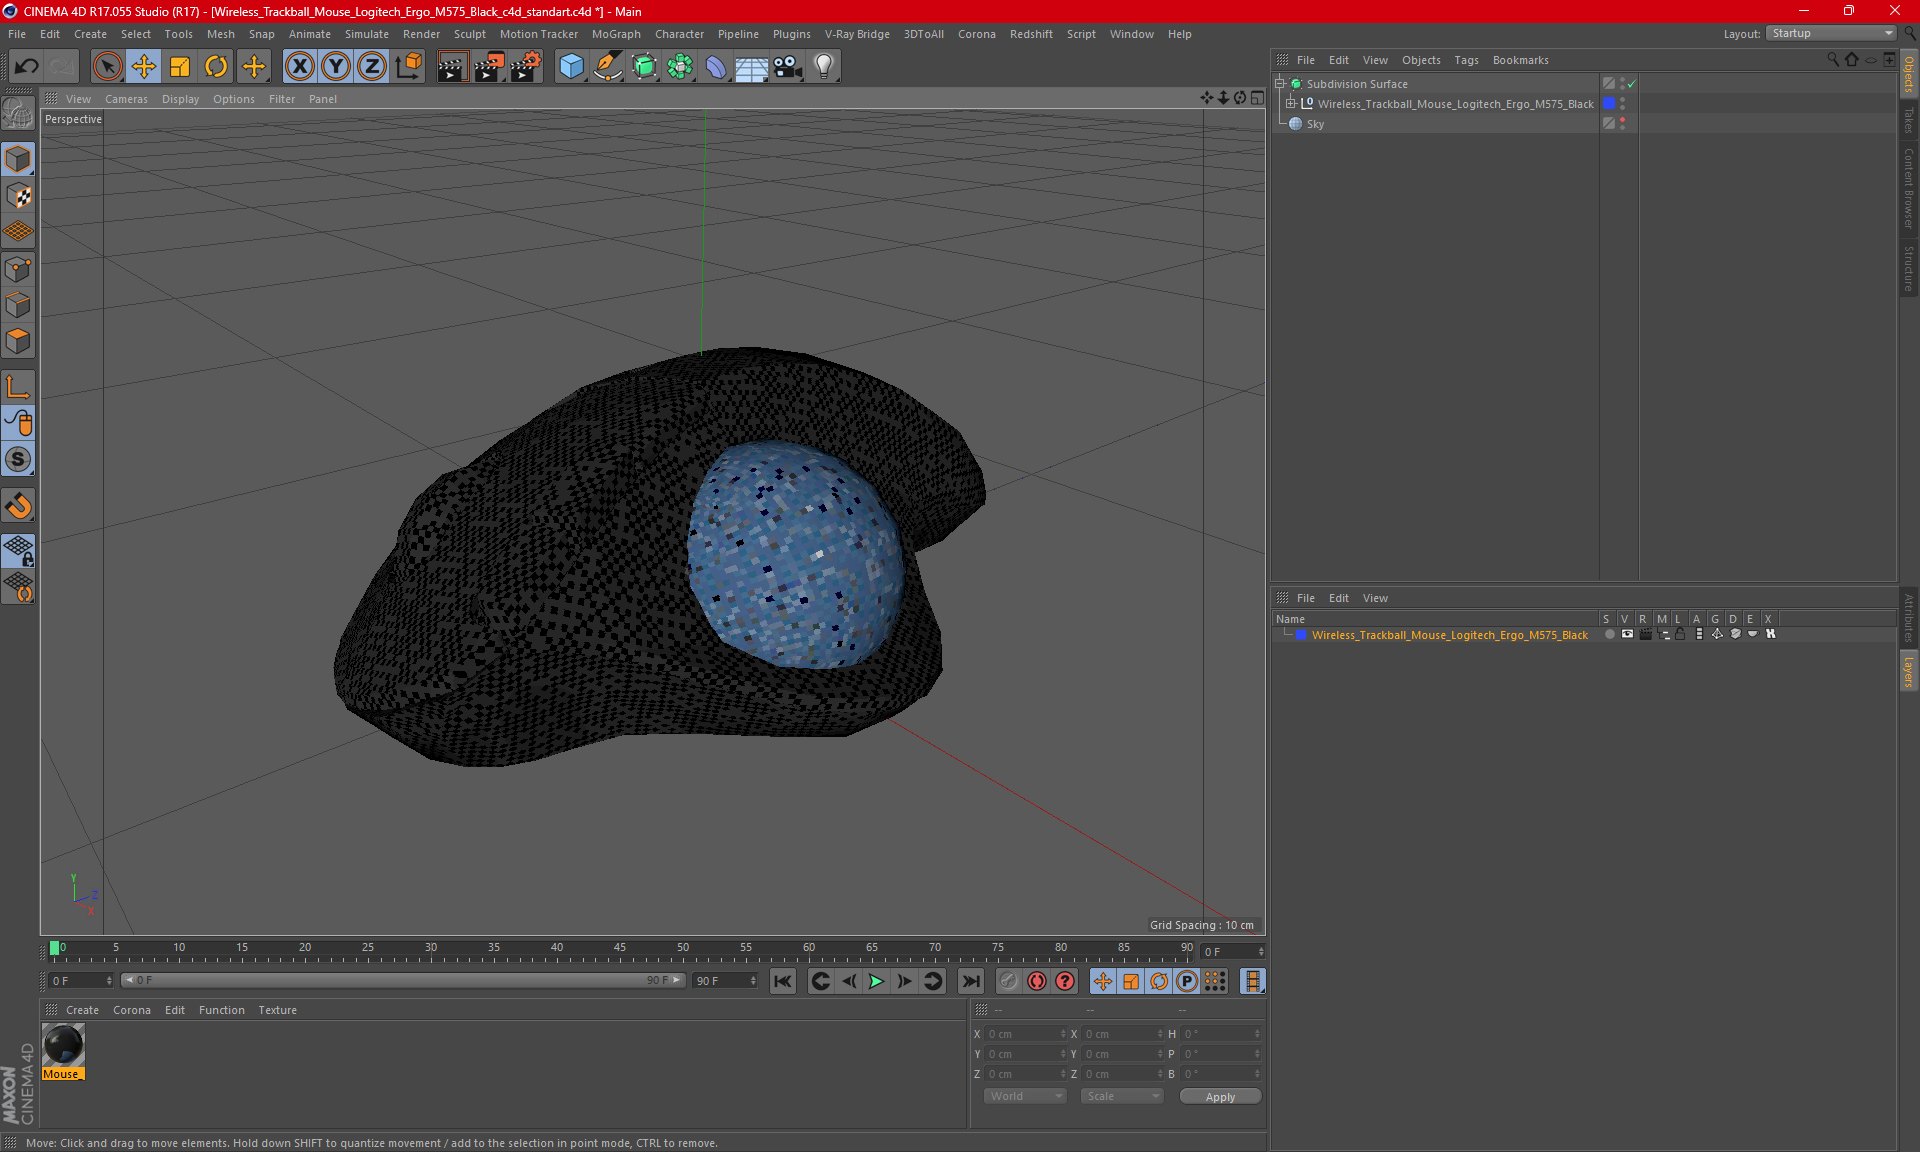Switch to Model mode in left palette
This screenshot has height=1152, width=1920.
tap(18, 160)
